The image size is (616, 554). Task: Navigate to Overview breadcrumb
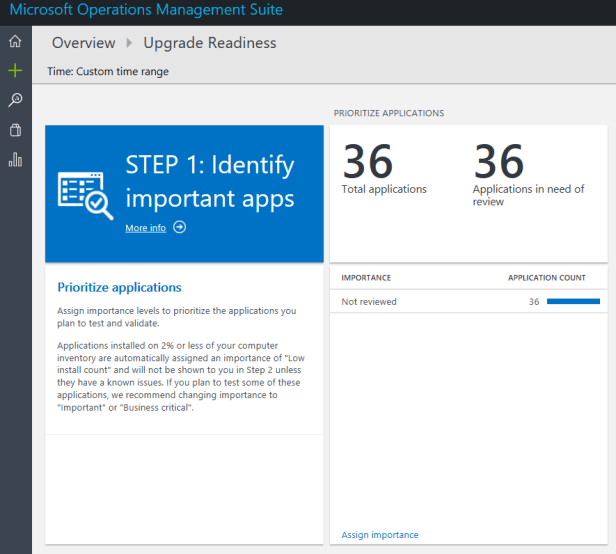[x=84, y=43]
